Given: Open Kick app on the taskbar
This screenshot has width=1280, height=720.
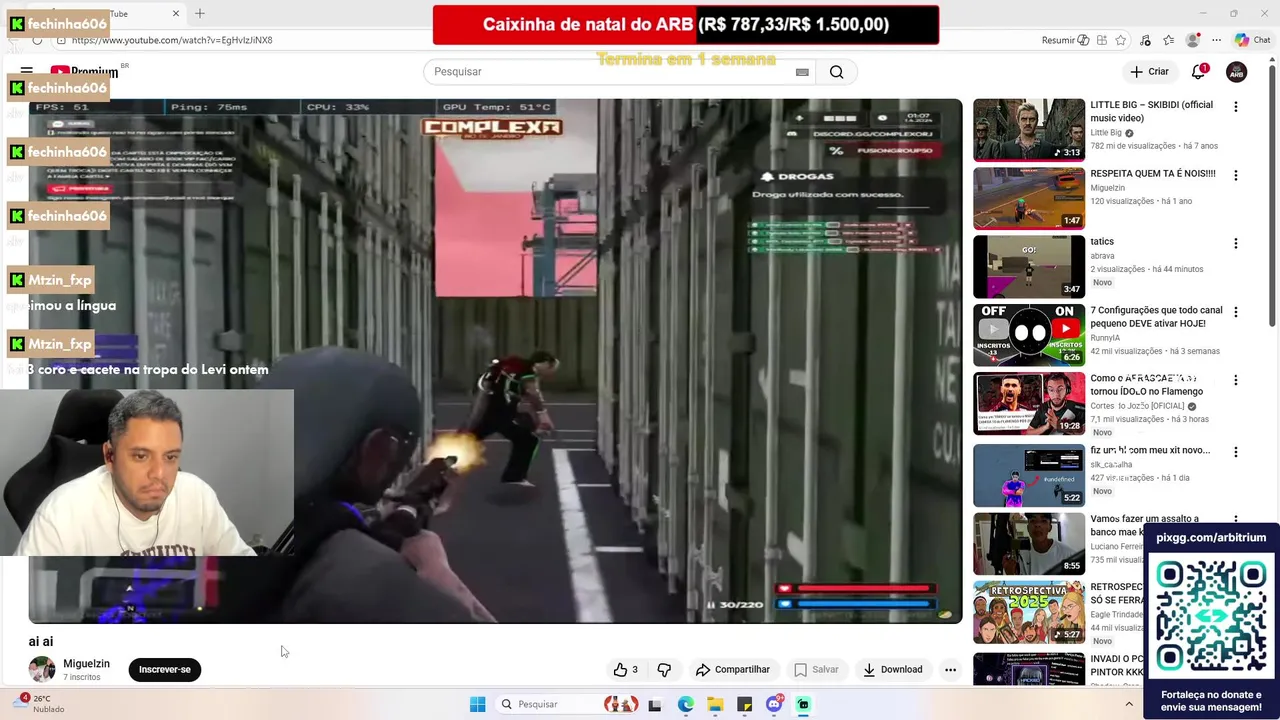Looking at the screenshot, I should click(803, 704).
